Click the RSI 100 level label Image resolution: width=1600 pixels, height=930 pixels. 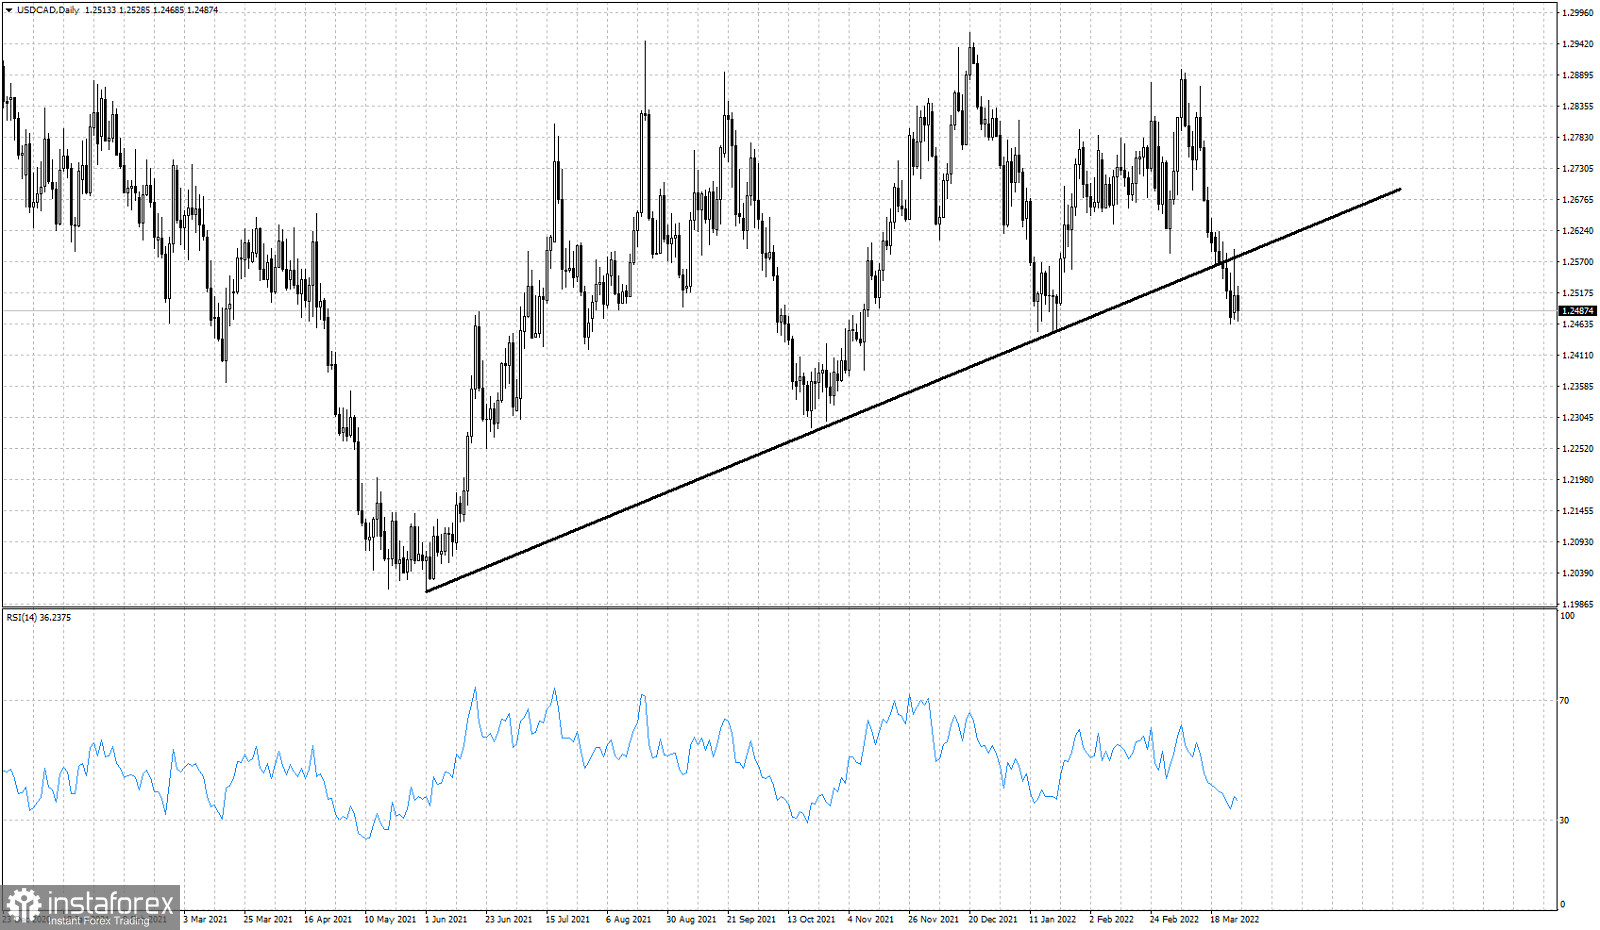point(1567,615)
